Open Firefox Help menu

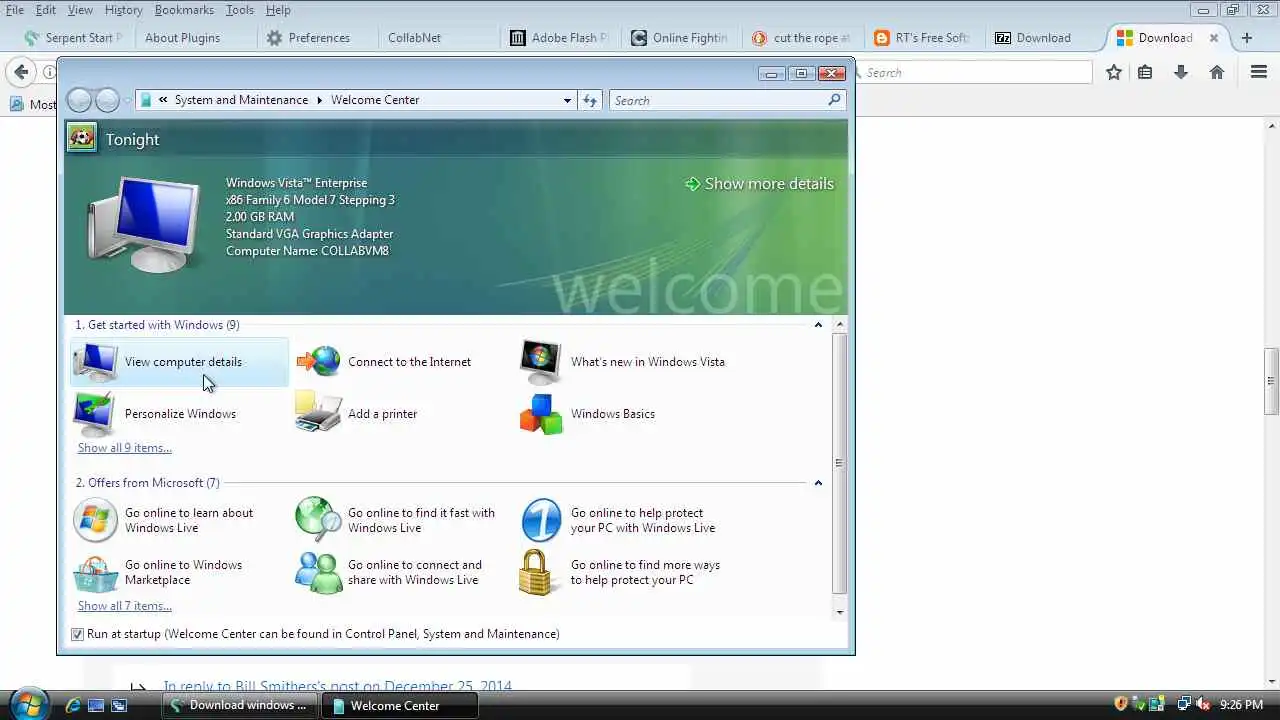click(x=278, y=10)
